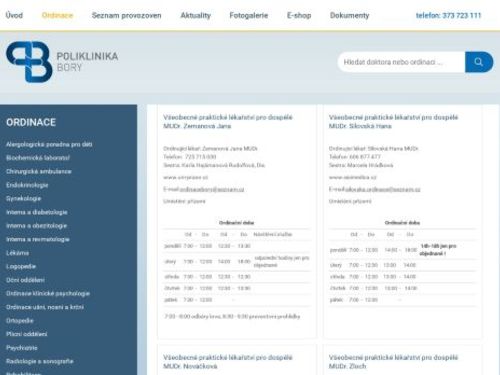The width and height of the screenshot is (500, 375).
Task: Open Radiologie a sonografie sidebar link
Action: 40,361
